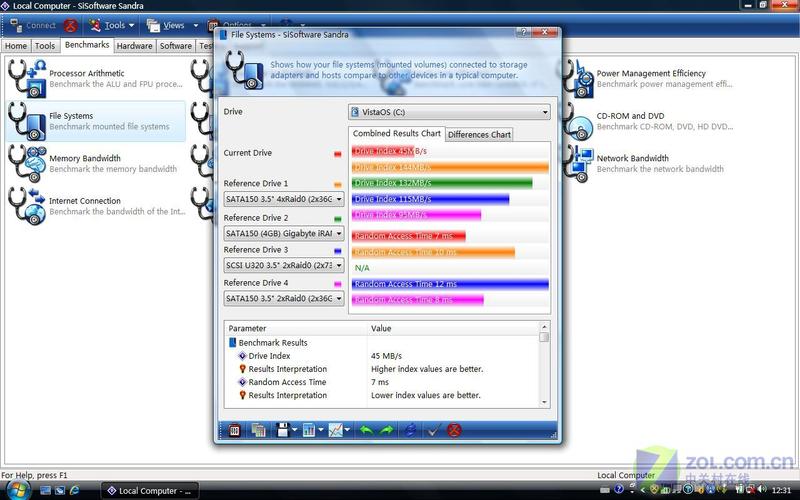Click the Reference Drive 4 magenta swatch
Viewport: 800px width, 500px height.
pyautogui.click(x=337, y=284)
